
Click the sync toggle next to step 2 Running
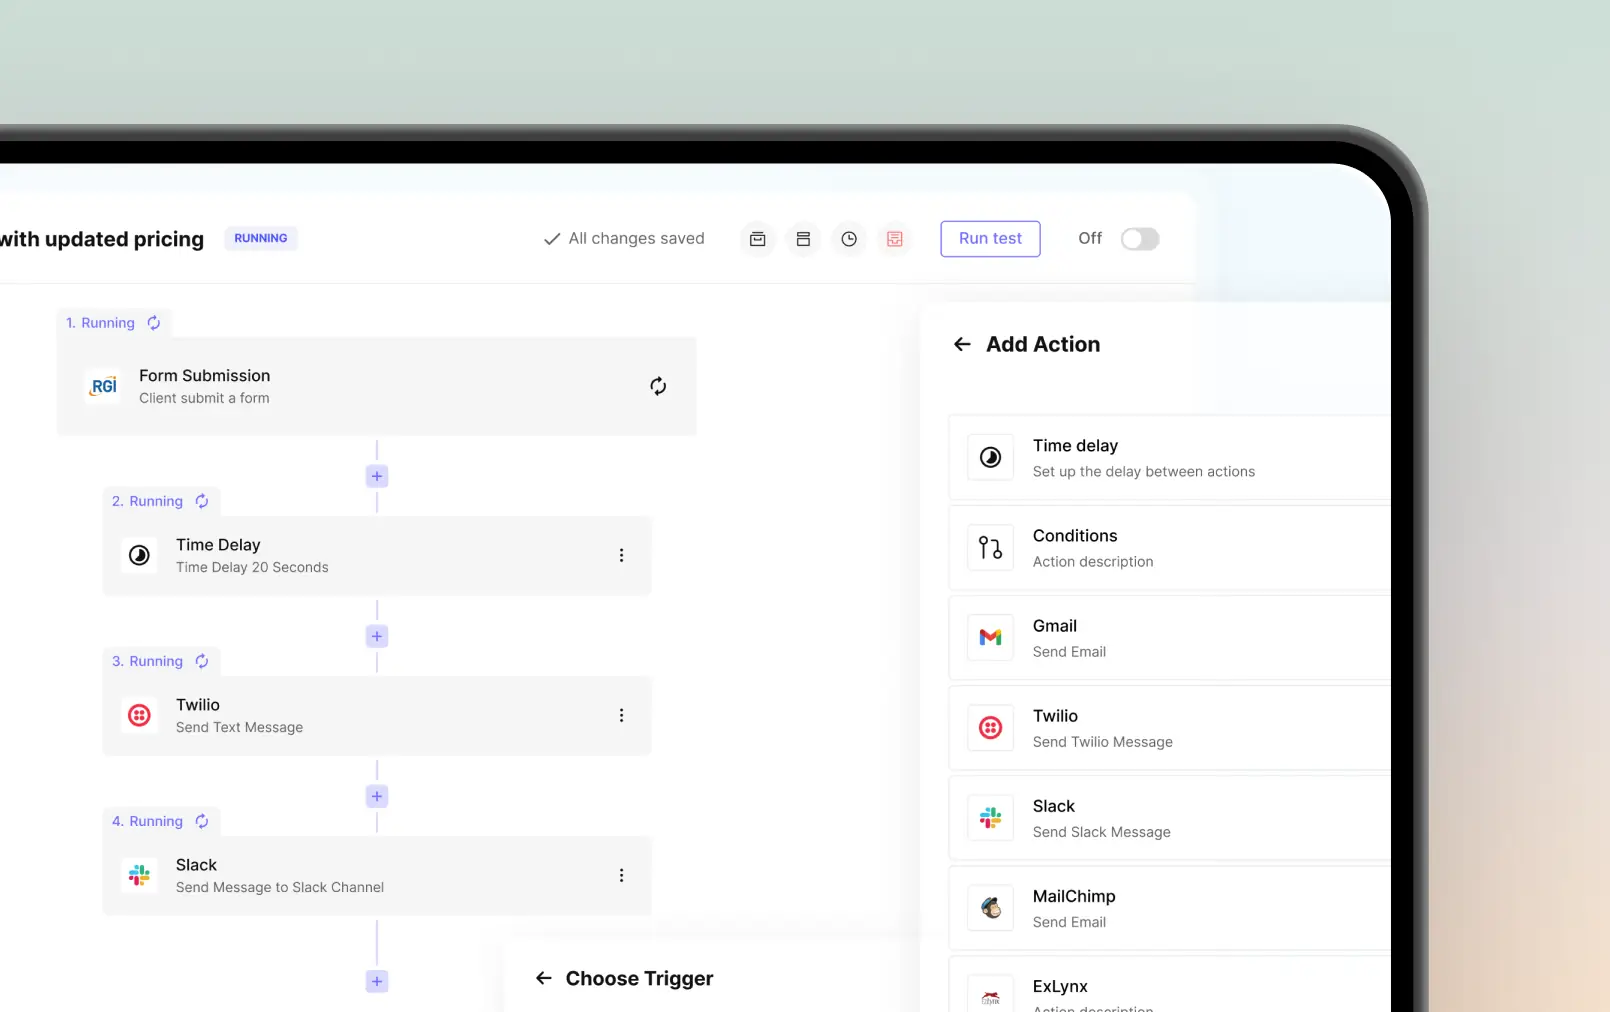coord(202,501)
